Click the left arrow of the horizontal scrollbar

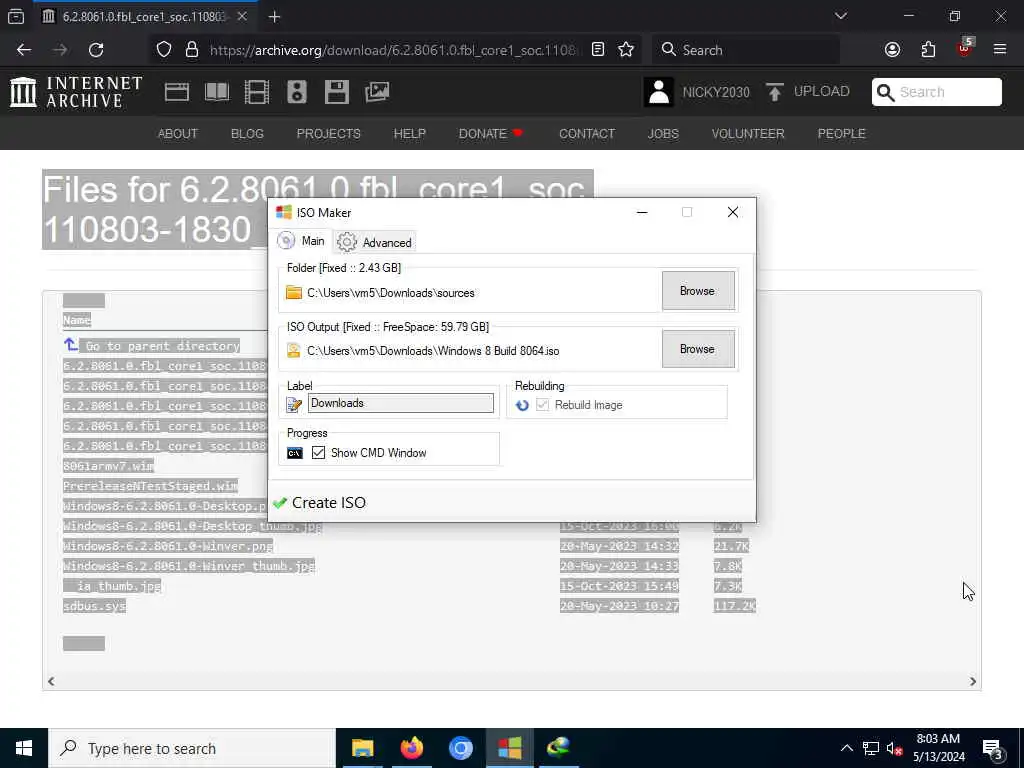tap(51, 681)
